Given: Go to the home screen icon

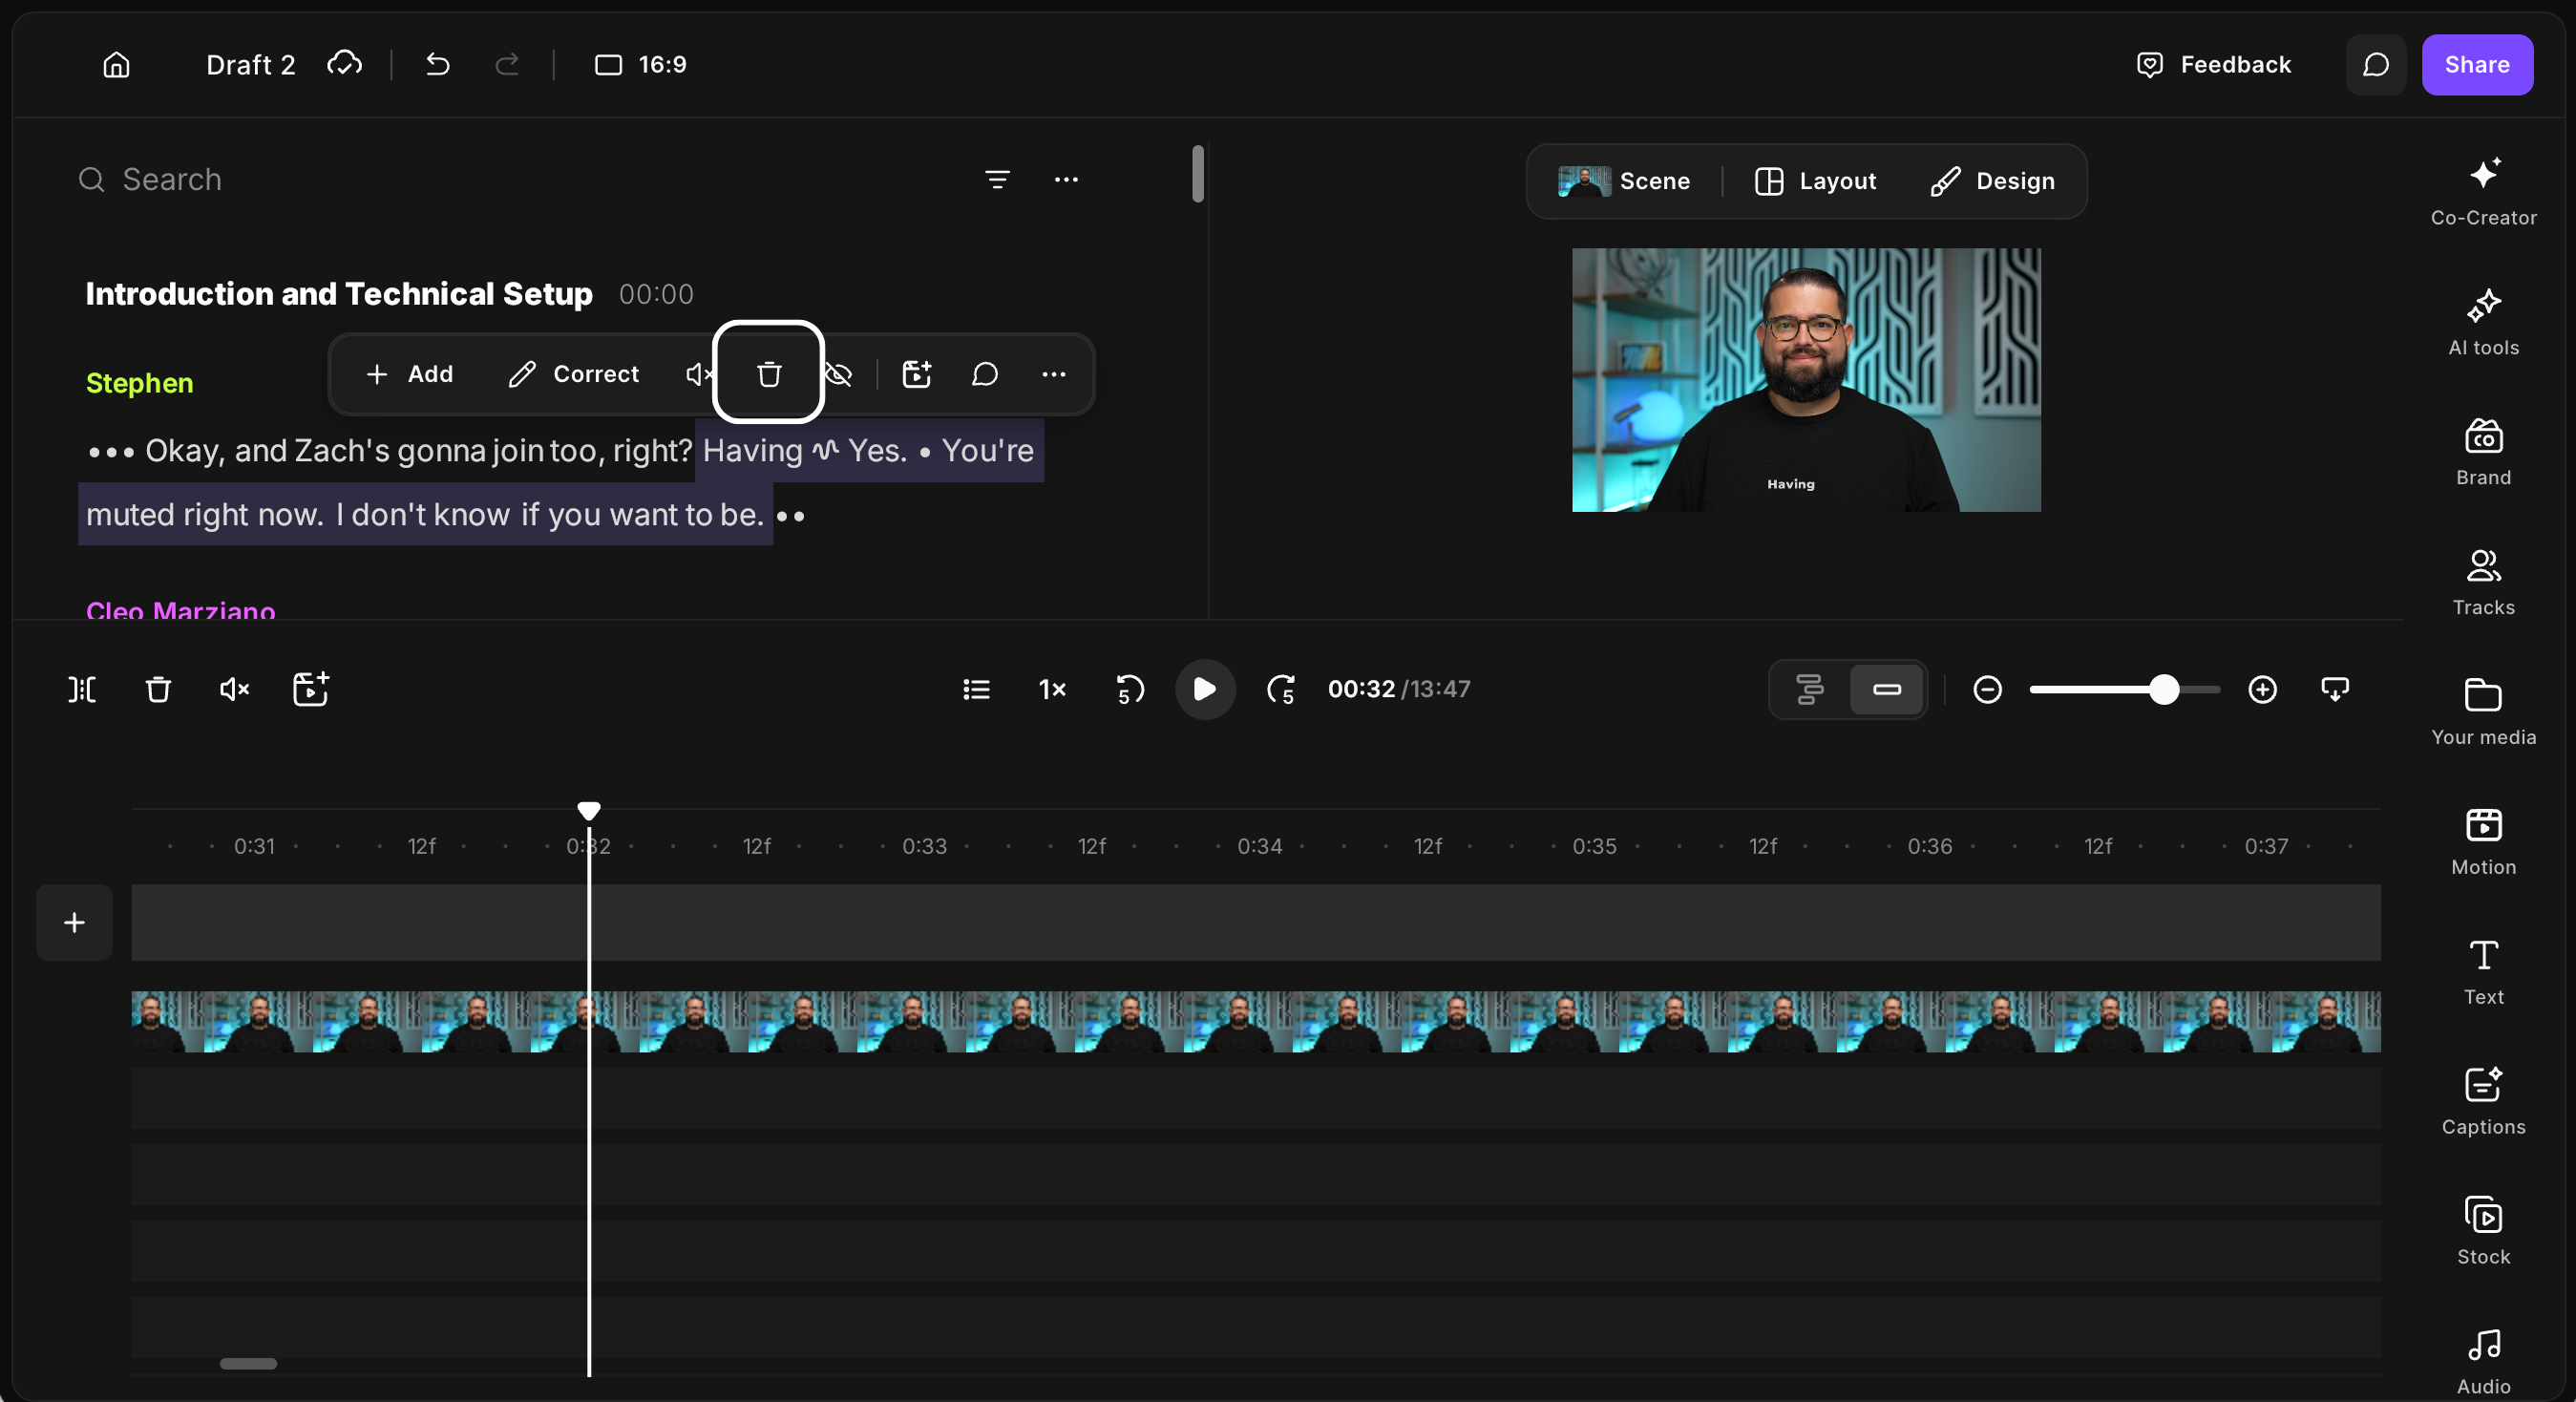Looking at the screenshot, I should (x=116, y=65).
